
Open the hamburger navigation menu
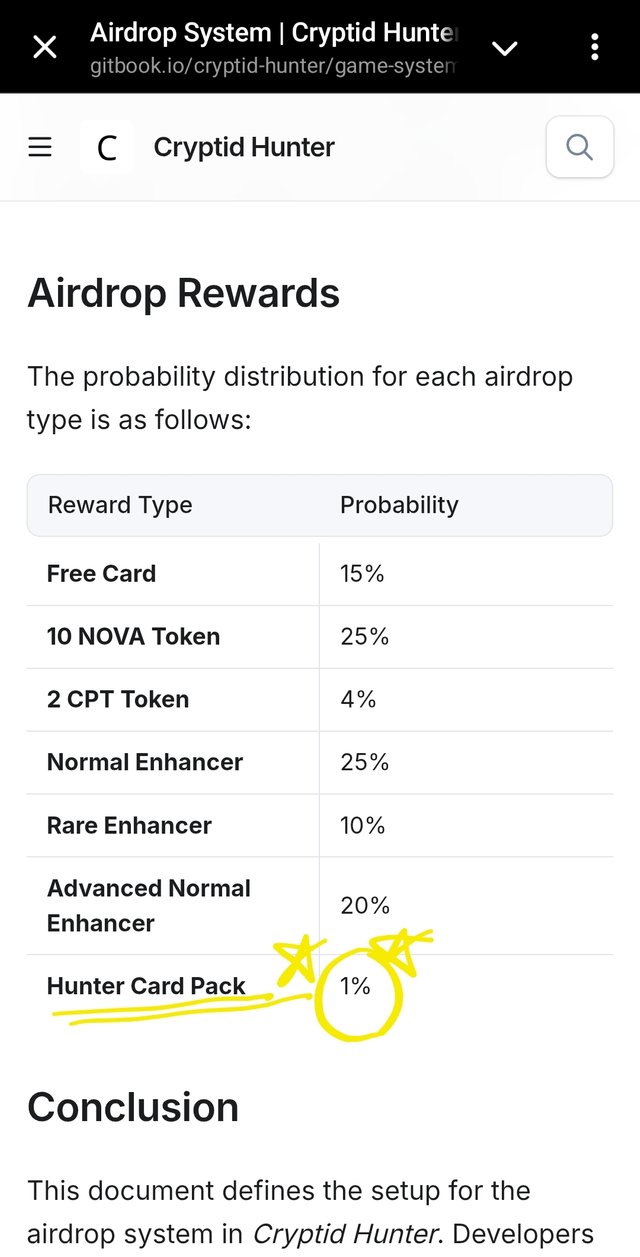(x=40, y=148)
